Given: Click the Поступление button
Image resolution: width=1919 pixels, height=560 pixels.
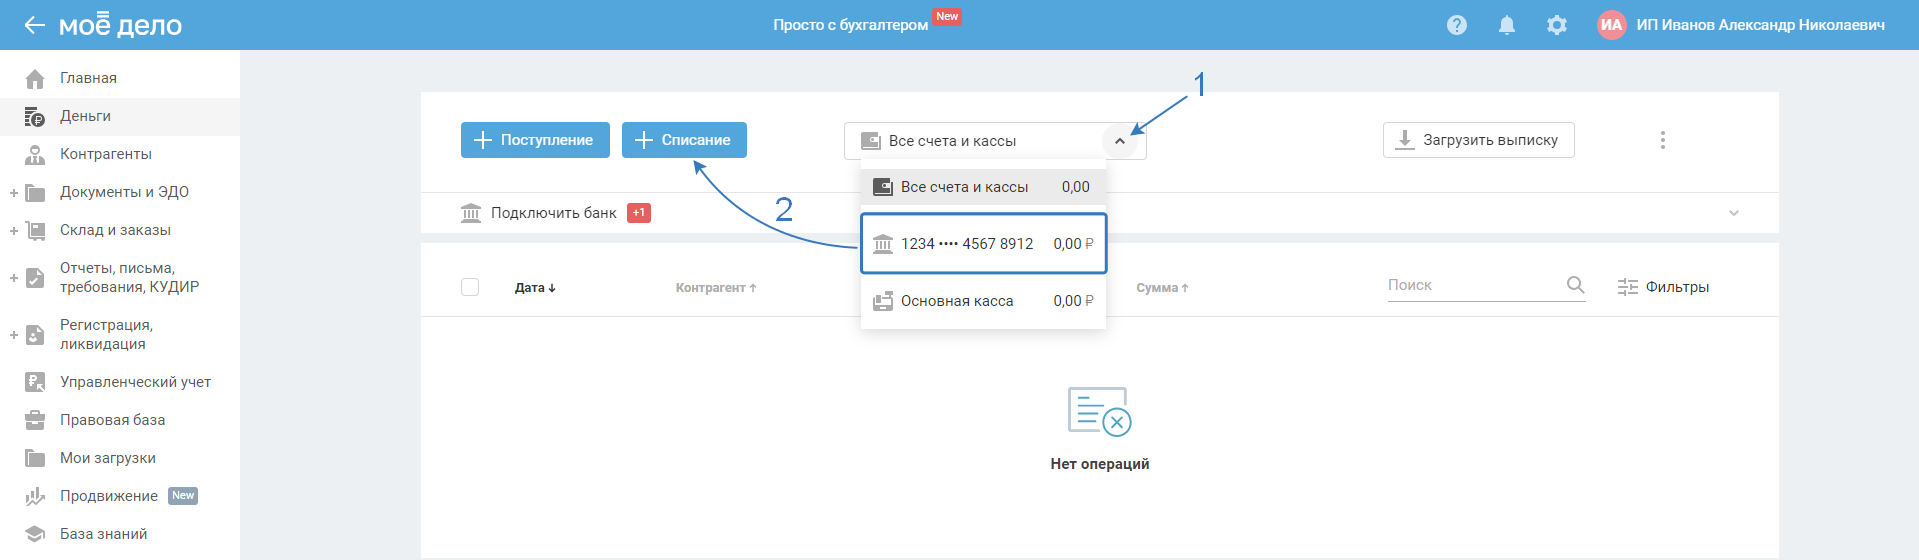Looking at the screenshot, I should (535, 140).
